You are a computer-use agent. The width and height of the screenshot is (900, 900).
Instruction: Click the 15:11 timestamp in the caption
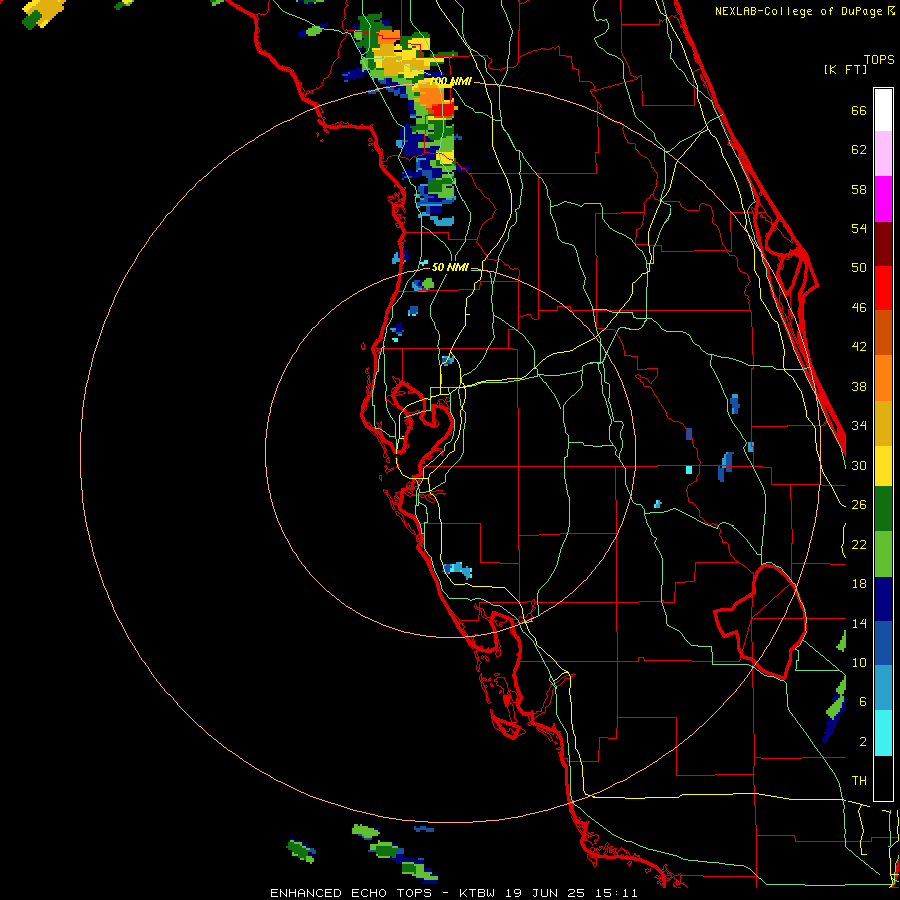(x=616, y=893)
